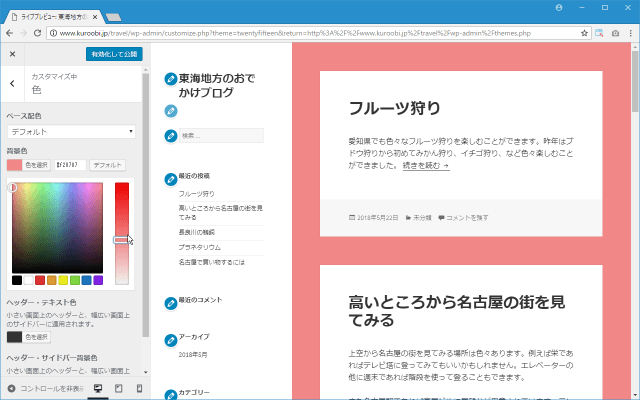Pick the green palette swatch

pos(75,280)
